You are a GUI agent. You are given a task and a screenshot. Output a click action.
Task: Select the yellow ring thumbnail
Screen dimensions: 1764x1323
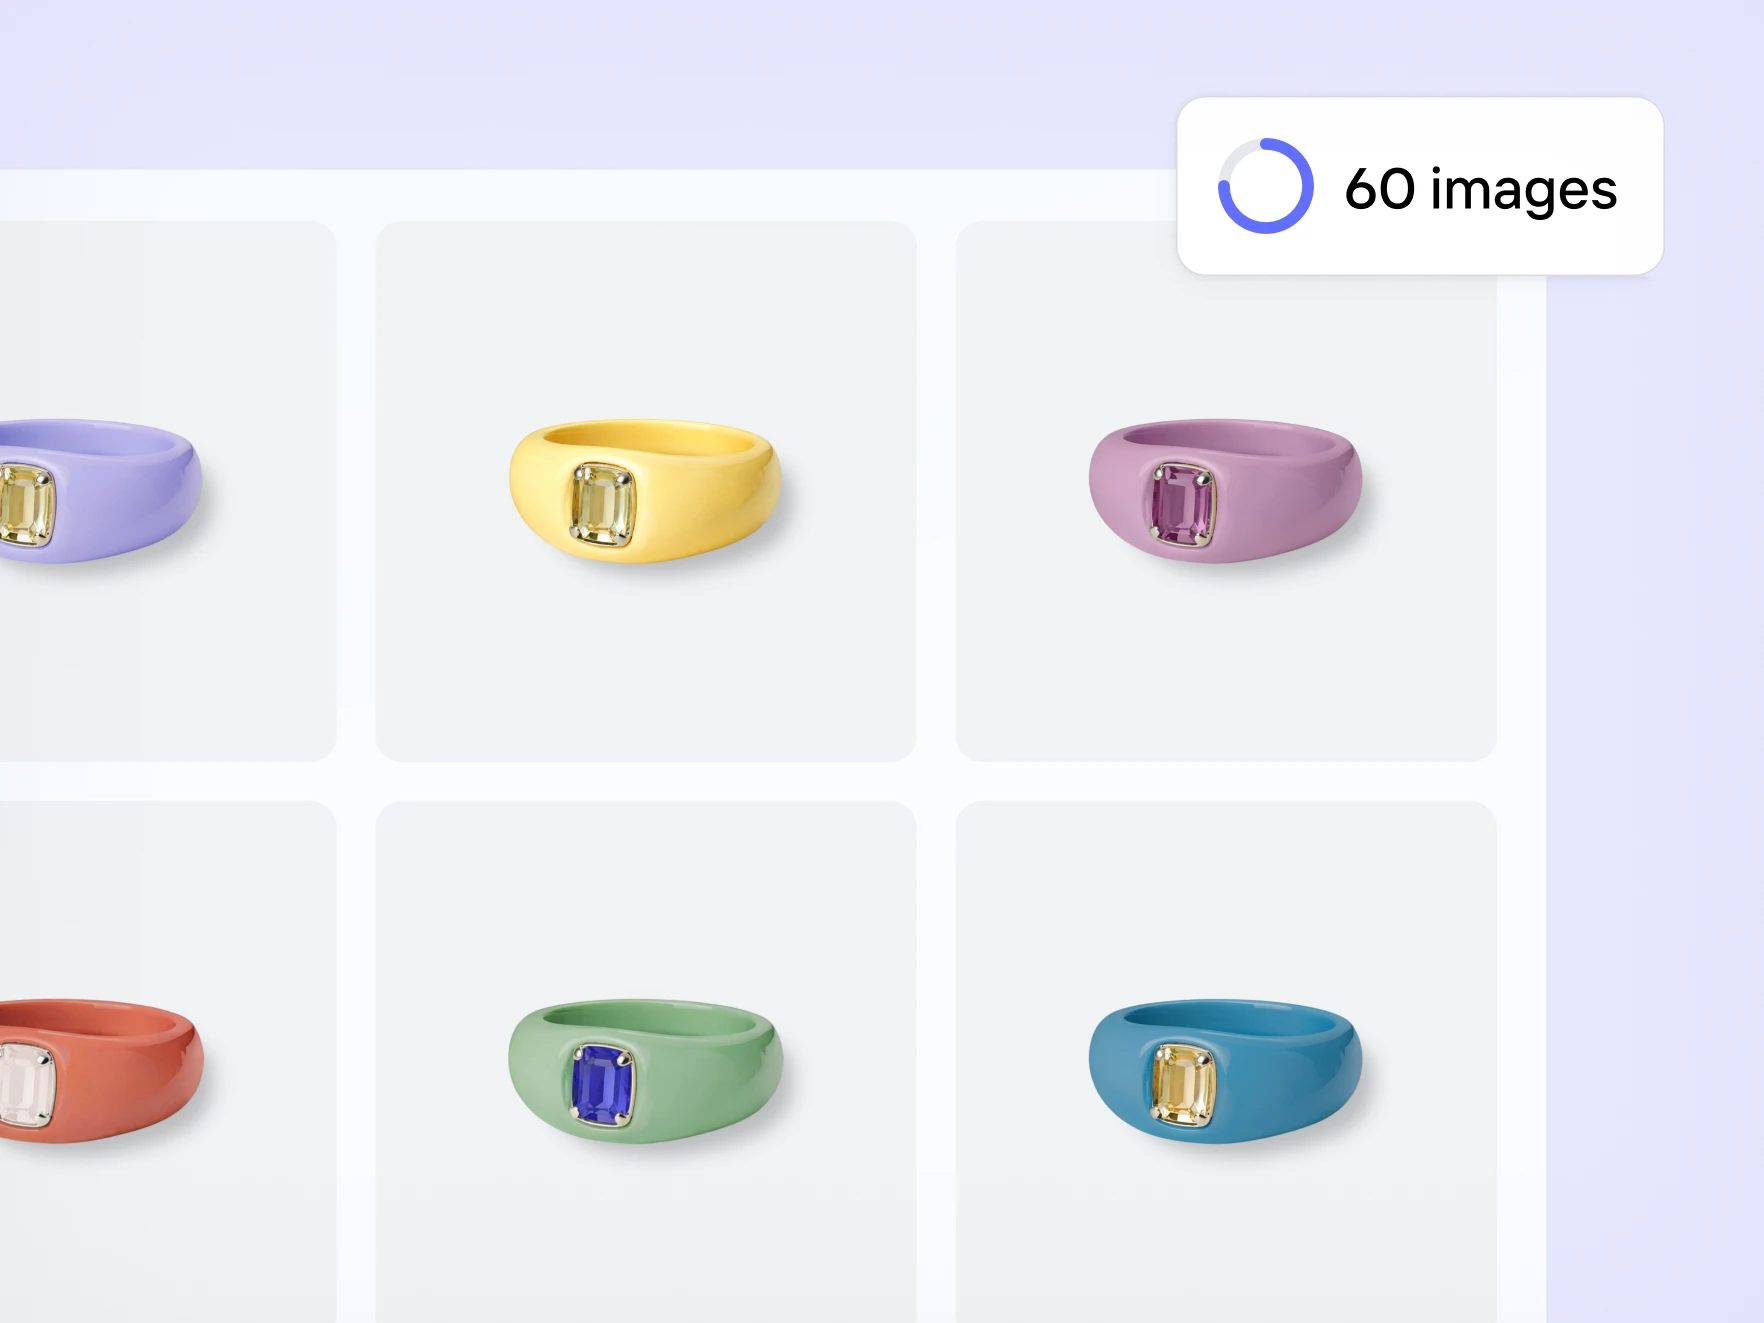646,491
